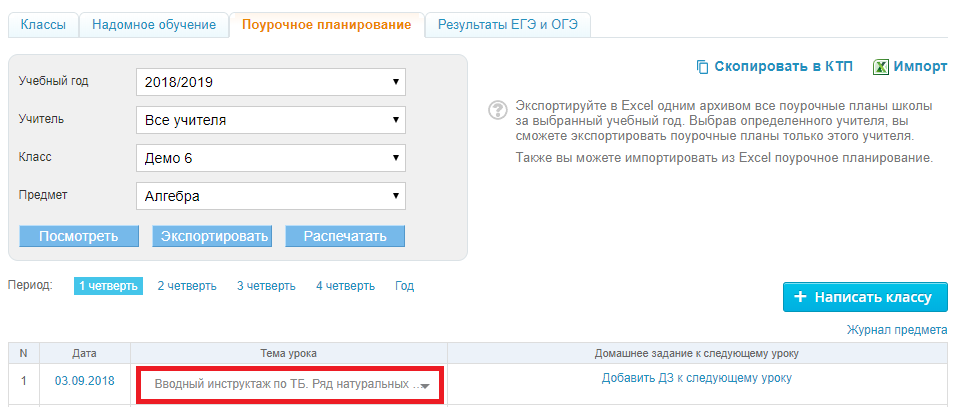This screenshot has width=964, height=418.
Task: Open the Журнал предмета link
Action: (x=897, y=330)
